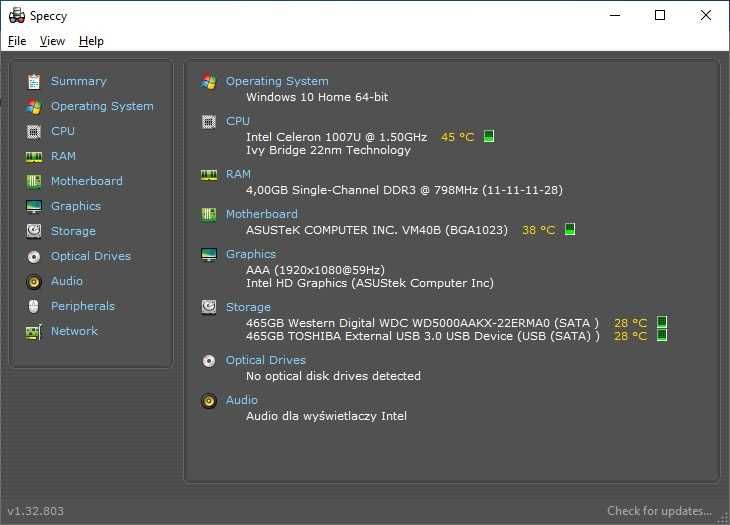Click Intel Celeron 1007U @ 1.50GHz text

pos(337,137)
